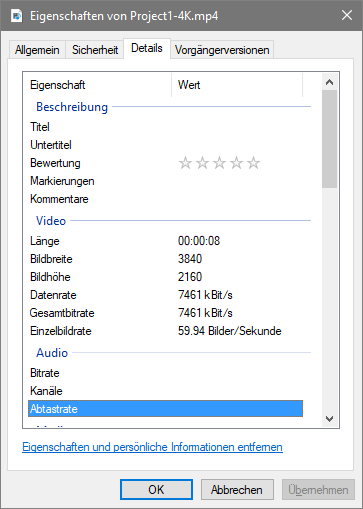
Task: Select the Details tab
Action: 147,48
